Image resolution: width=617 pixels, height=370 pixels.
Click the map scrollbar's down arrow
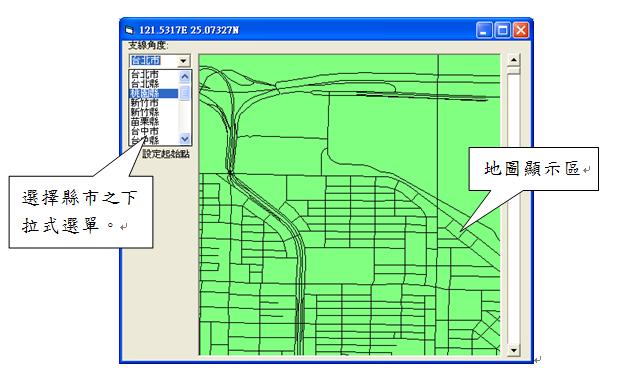pos(514,350)
